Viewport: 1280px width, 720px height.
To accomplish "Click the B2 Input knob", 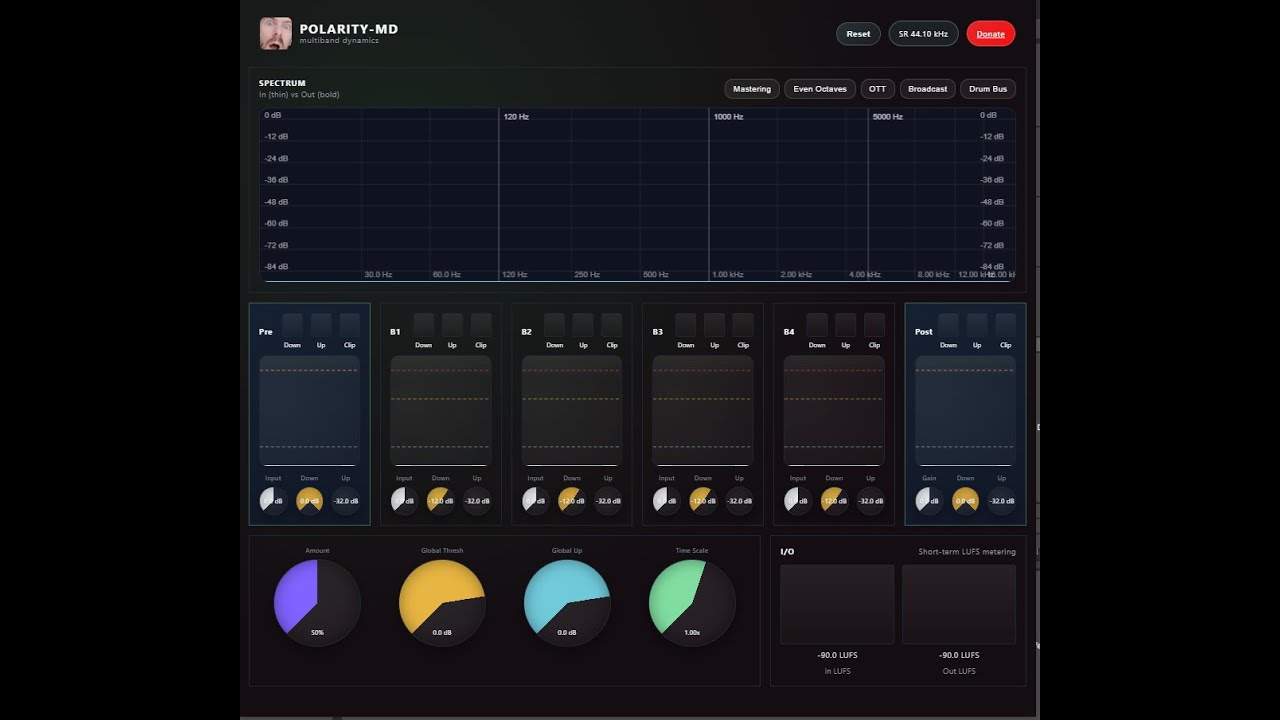I will click(535, 500).
